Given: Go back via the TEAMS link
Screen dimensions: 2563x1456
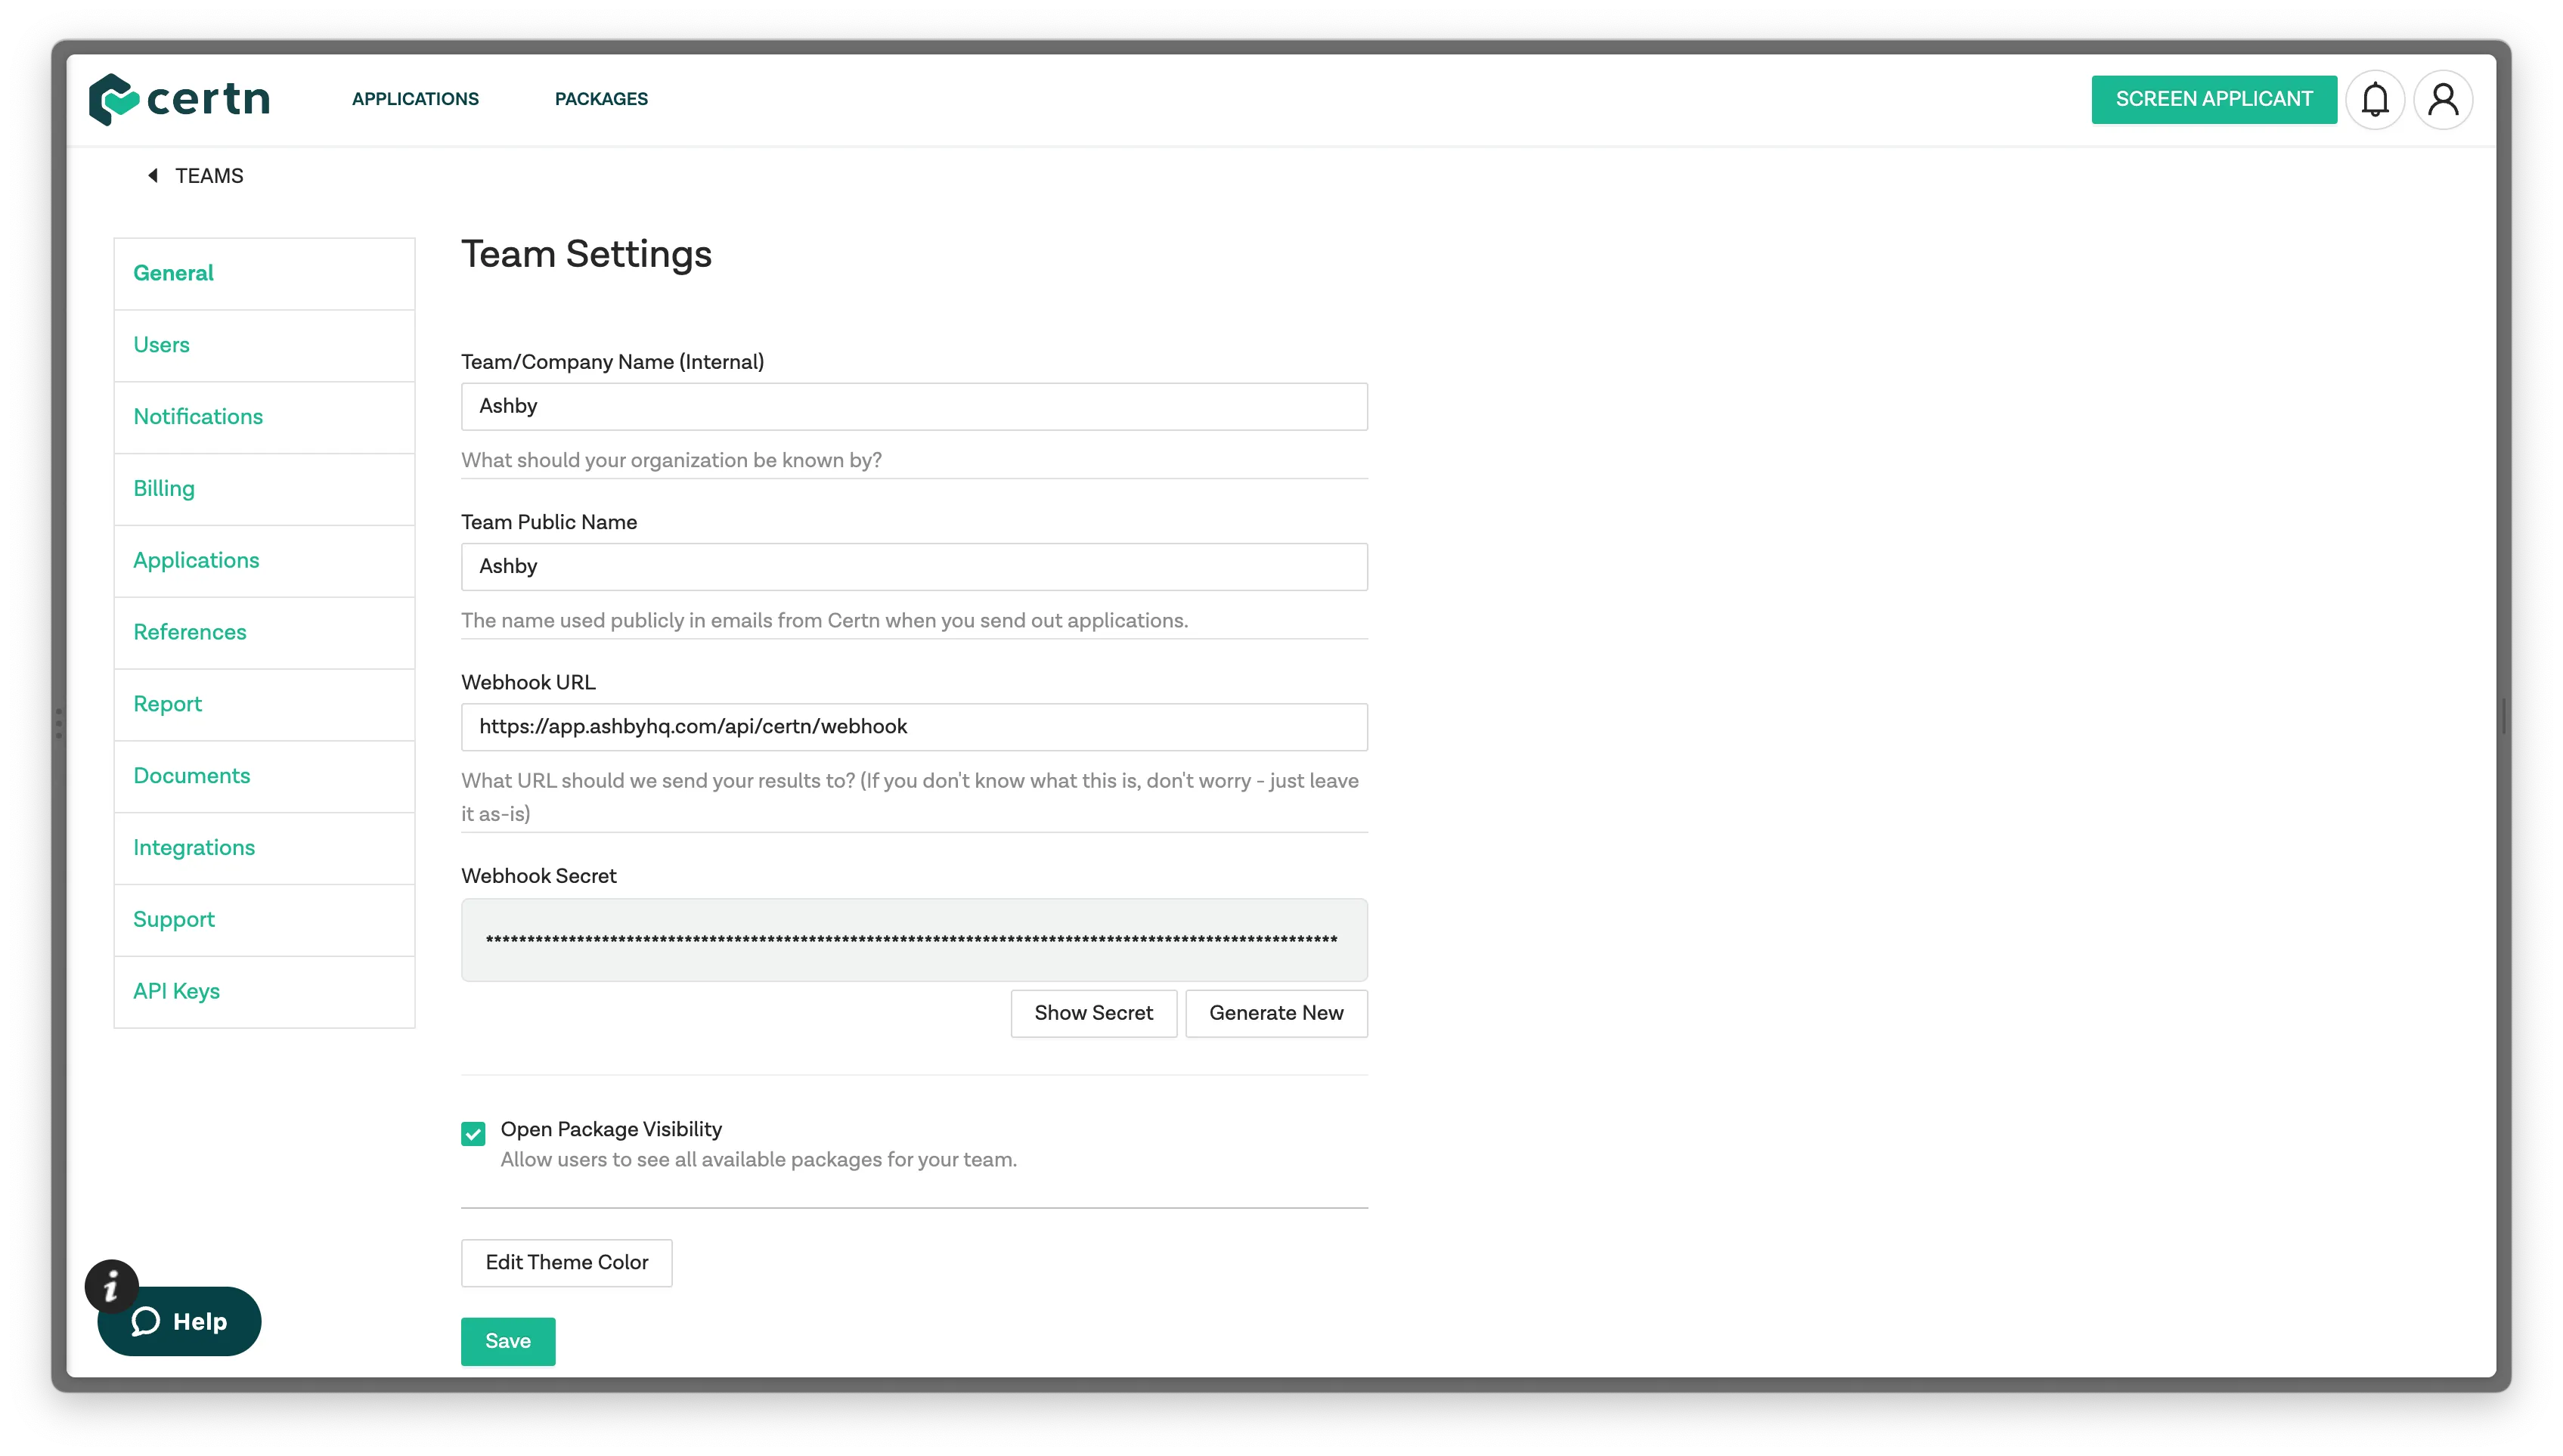Looking at the screenshot, I should [209, 176].
